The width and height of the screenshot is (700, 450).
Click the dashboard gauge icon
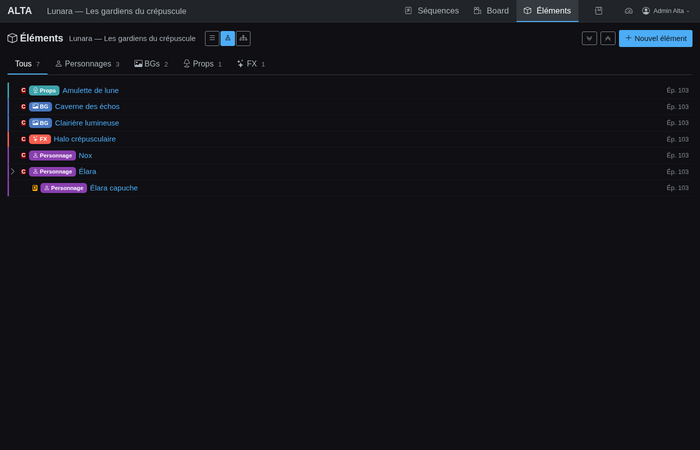coord(629,11)
